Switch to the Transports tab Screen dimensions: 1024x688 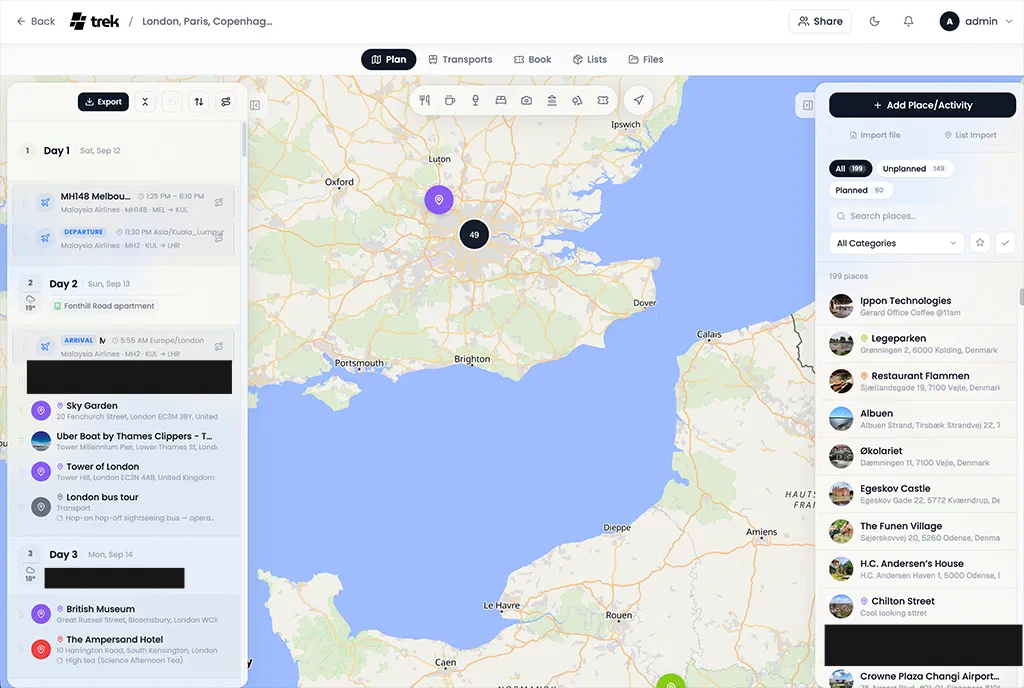point(460,59)
